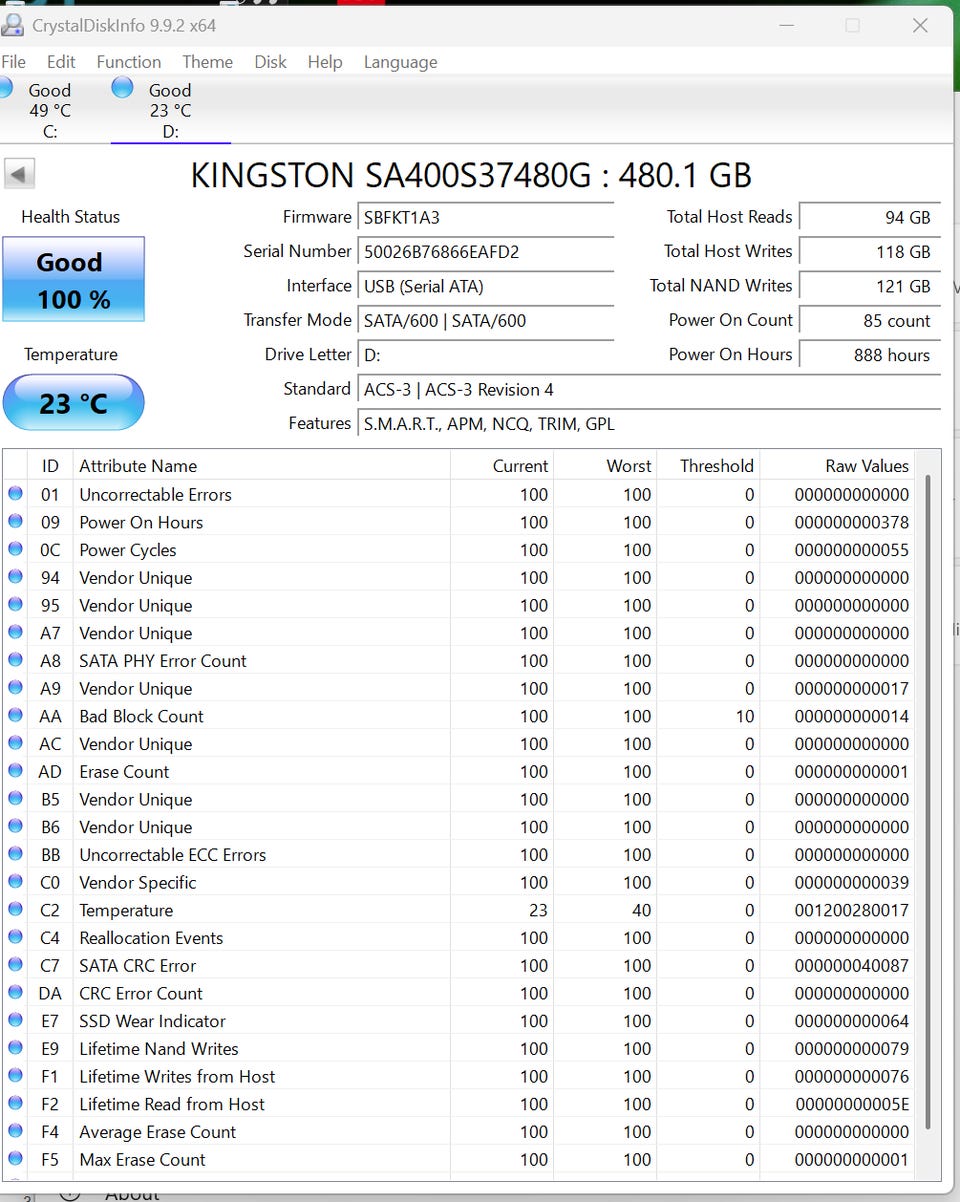This screenshot has height=1202, width=960.
Task: Open the Edit menu
Action: tap(61, 62)
